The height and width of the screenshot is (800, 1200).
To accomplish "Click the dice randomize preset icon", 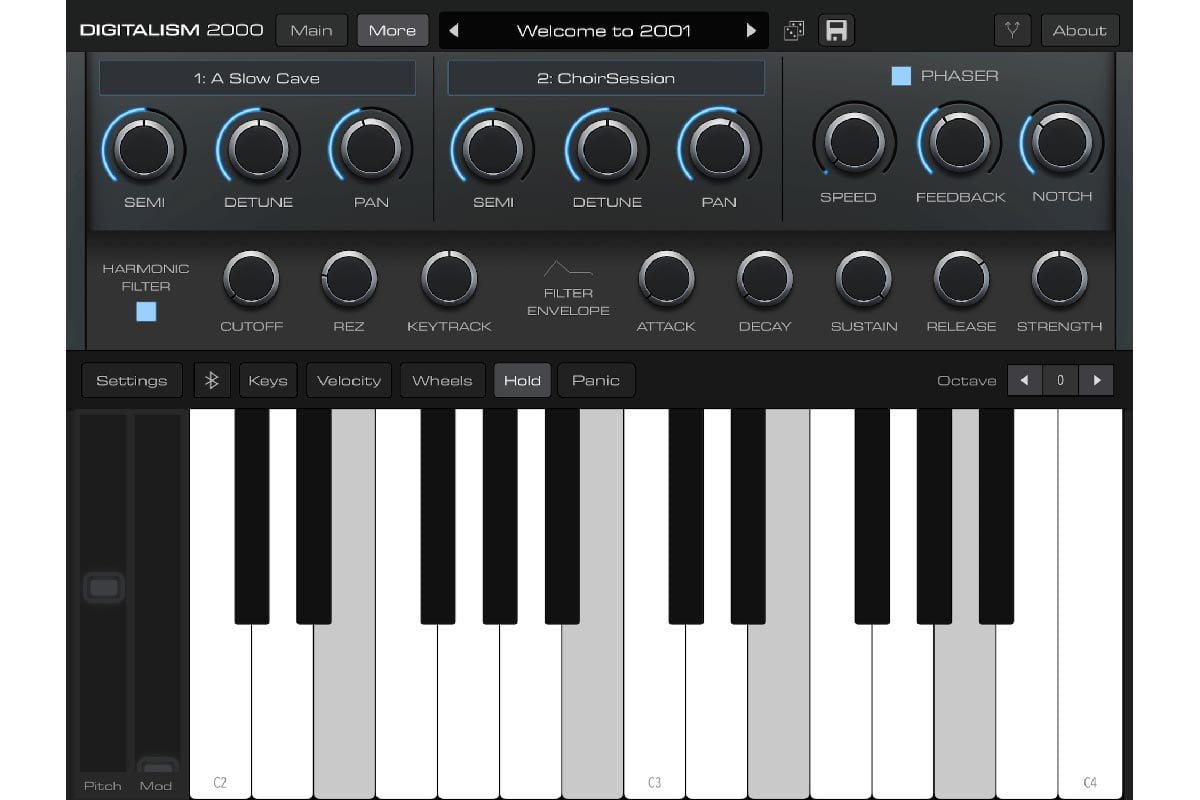I will (793, 31).
